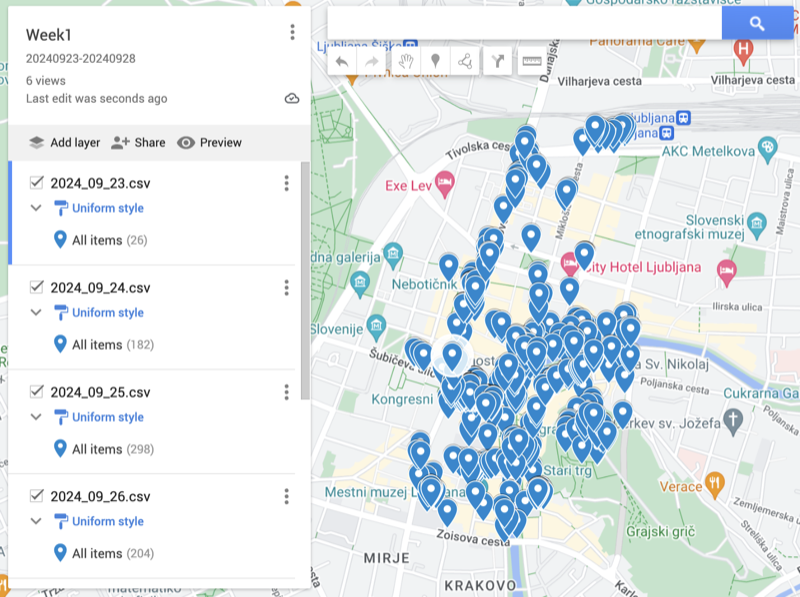Uncheck the 2024_09_23.csv layer checkbox
The width and height of the screenshot is (800, 597).
point(37,183)
